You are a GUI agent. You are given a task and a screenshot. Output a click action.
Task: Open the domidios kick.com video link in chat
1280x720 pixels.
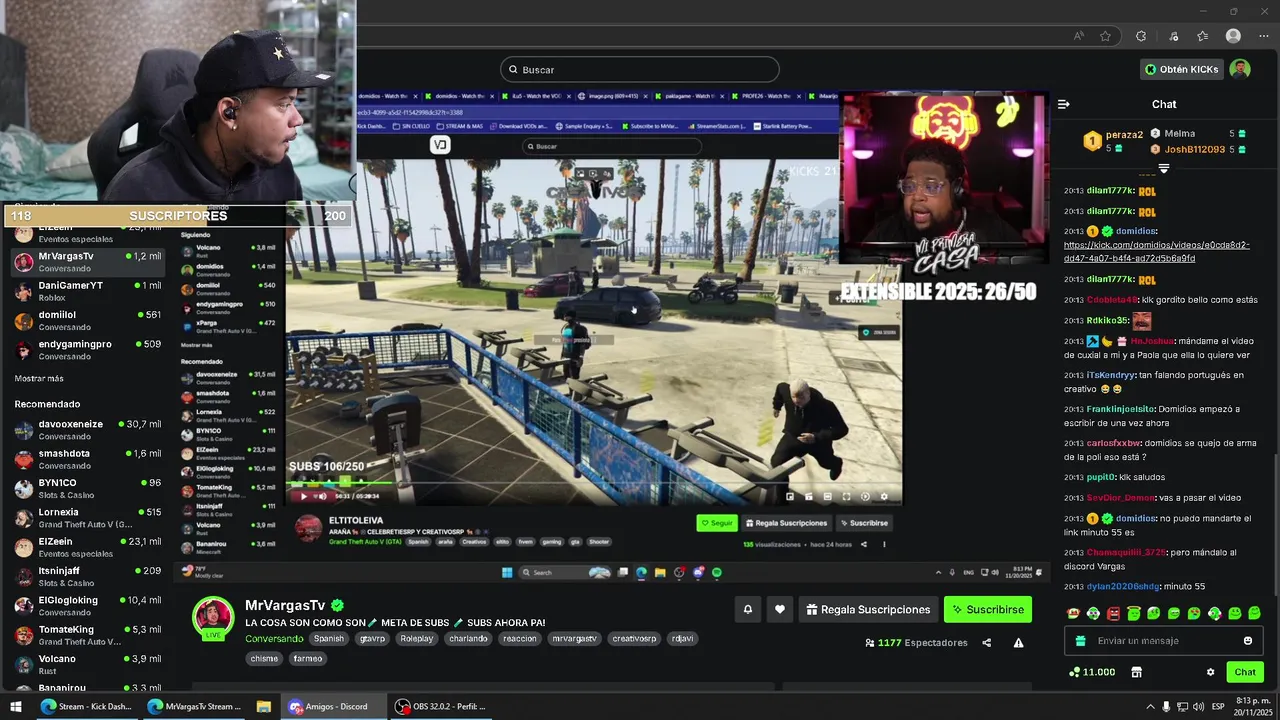pyautogui.click(x=1157, y=251)
